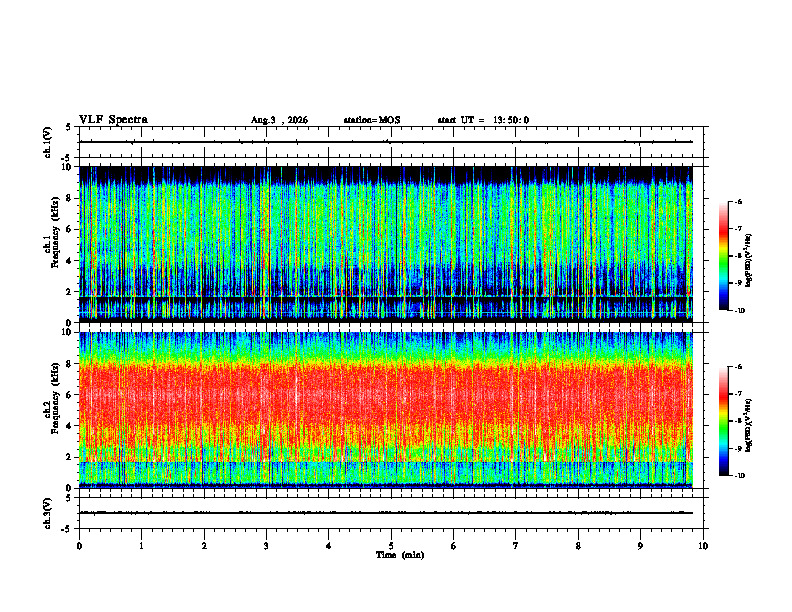
Task: Click the ch.1 voltage waveform trace
Action: [386, 142]
